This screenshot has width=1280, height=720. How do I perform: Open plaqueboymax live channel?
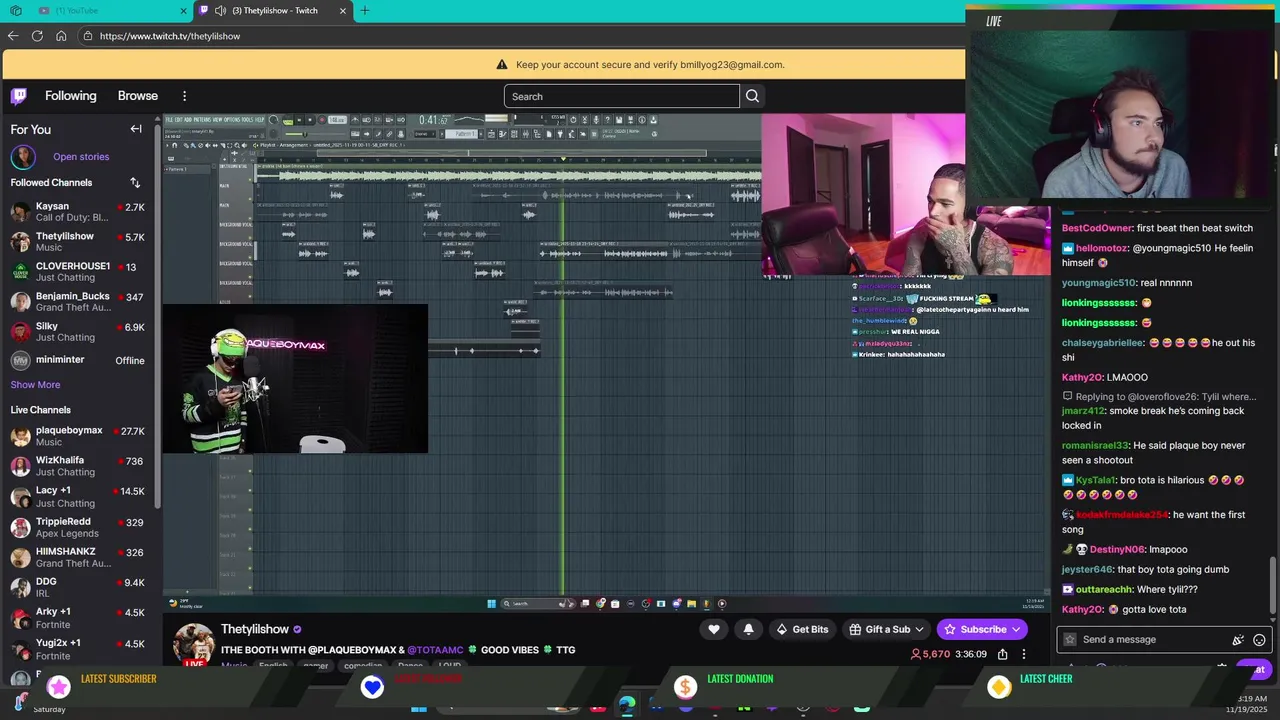click(78, 436)
